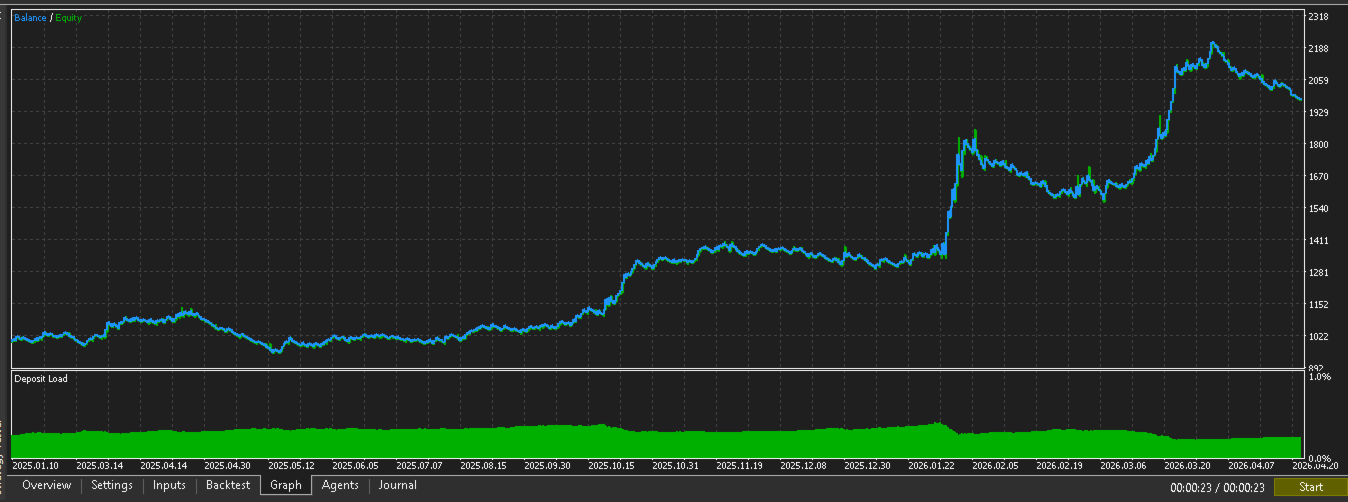Select the Backtest tab

pyautogui.click(x=228, y=485)
